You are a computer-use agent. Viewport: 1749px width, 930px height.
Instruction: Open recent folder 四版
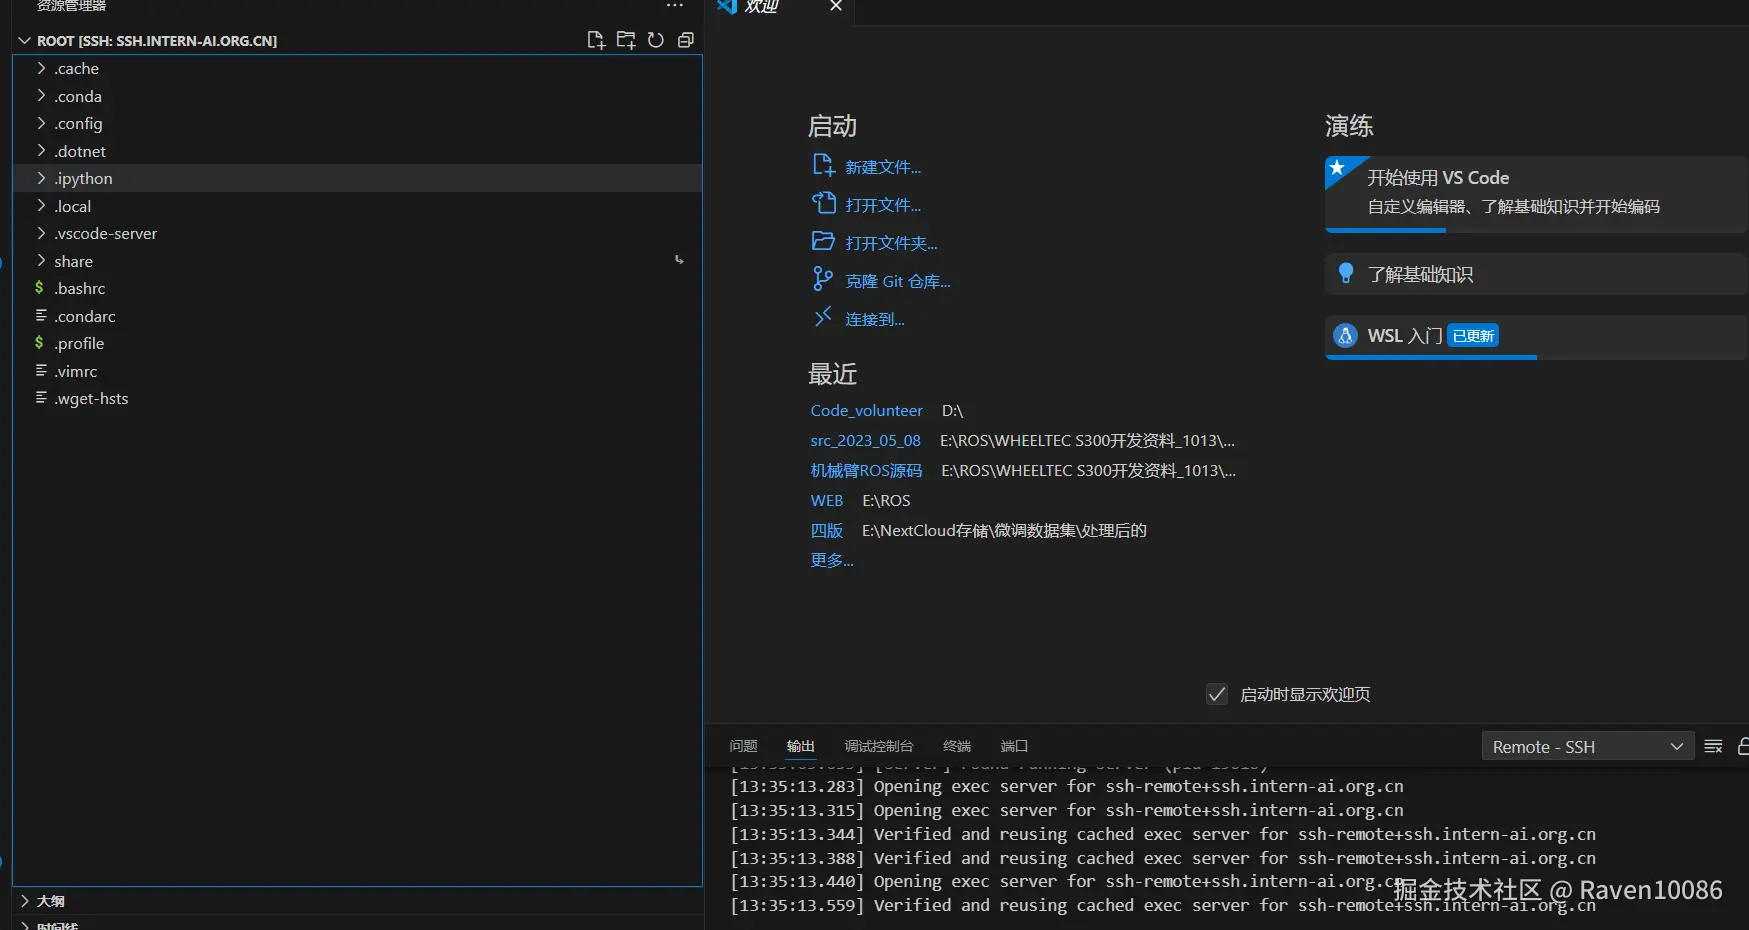[826, 530]
